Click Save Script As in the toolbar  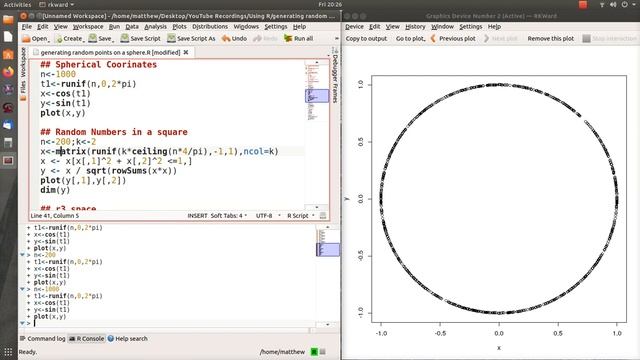pyautogui.click(x=191, y=38)
